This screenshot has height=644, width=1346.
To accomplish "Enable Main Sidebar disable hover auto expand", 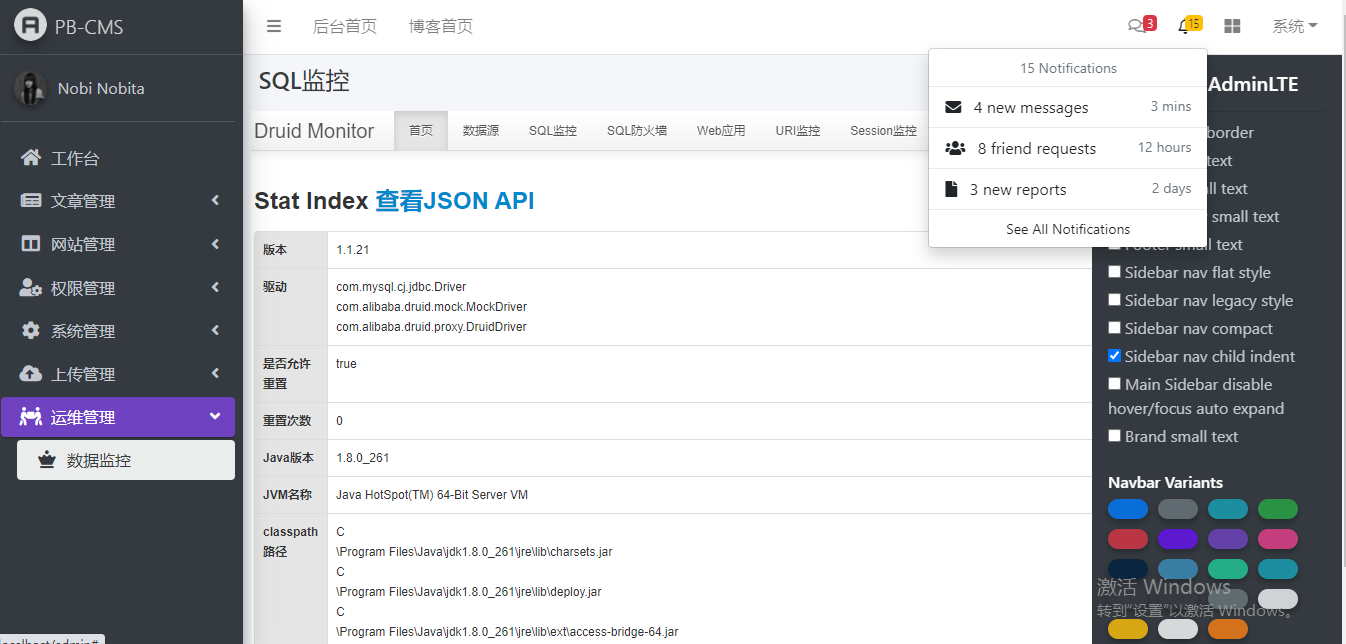I will pyautogui.click(x=1114, y=384).
